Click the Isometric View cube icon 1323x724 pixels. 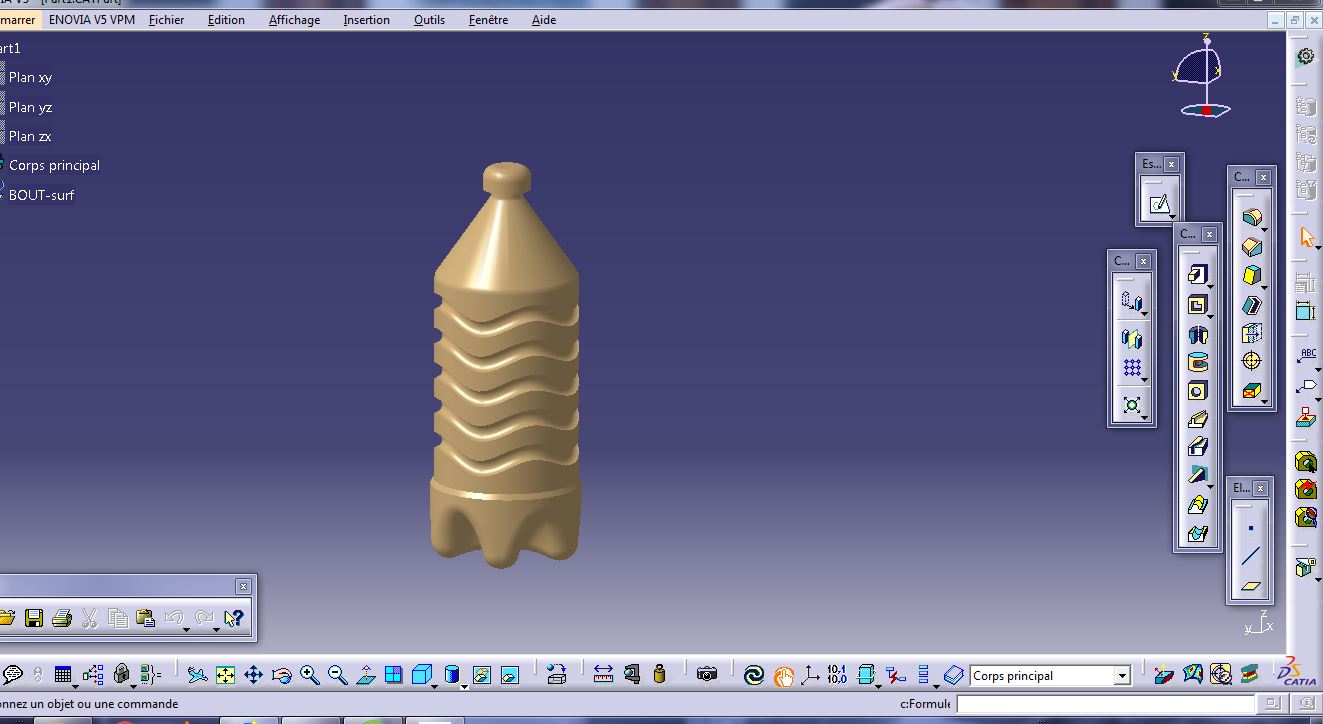421,675
